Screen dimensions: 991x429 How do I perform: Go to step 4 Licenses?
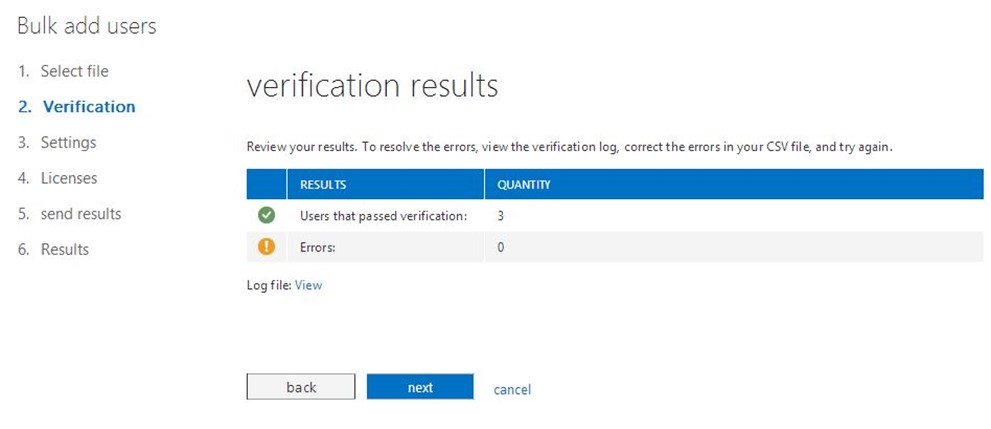coord(58,178)
